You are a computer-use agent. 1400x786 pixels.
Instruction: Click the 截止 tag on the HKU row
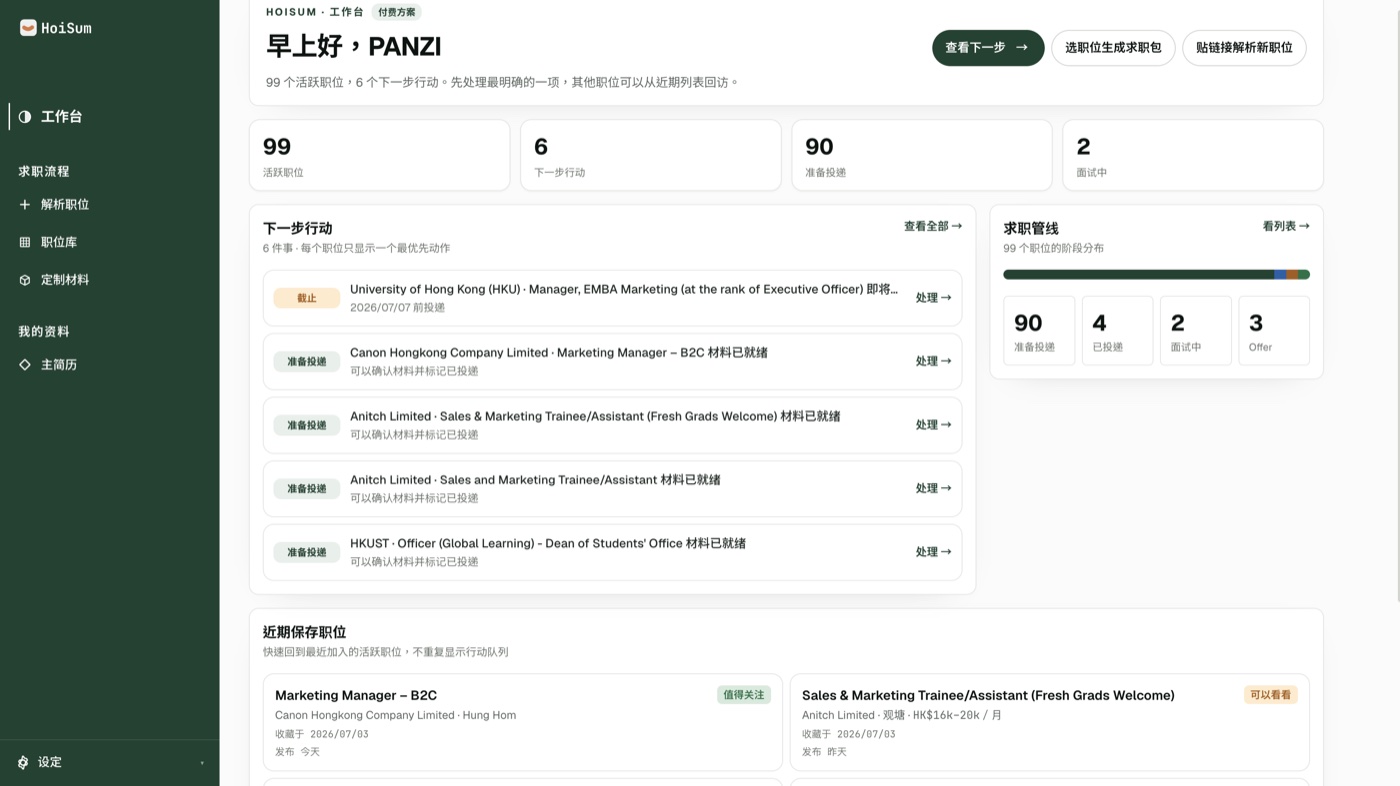(x=307, y=298)
